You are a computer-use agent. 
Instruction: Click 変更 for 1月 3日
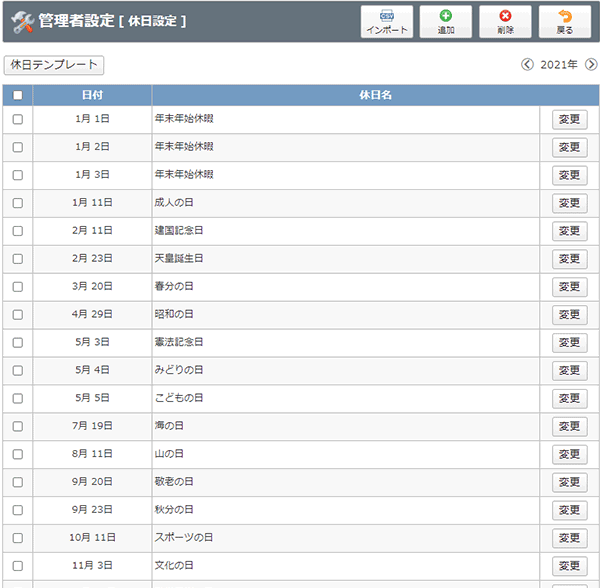[x=569, y=175]
